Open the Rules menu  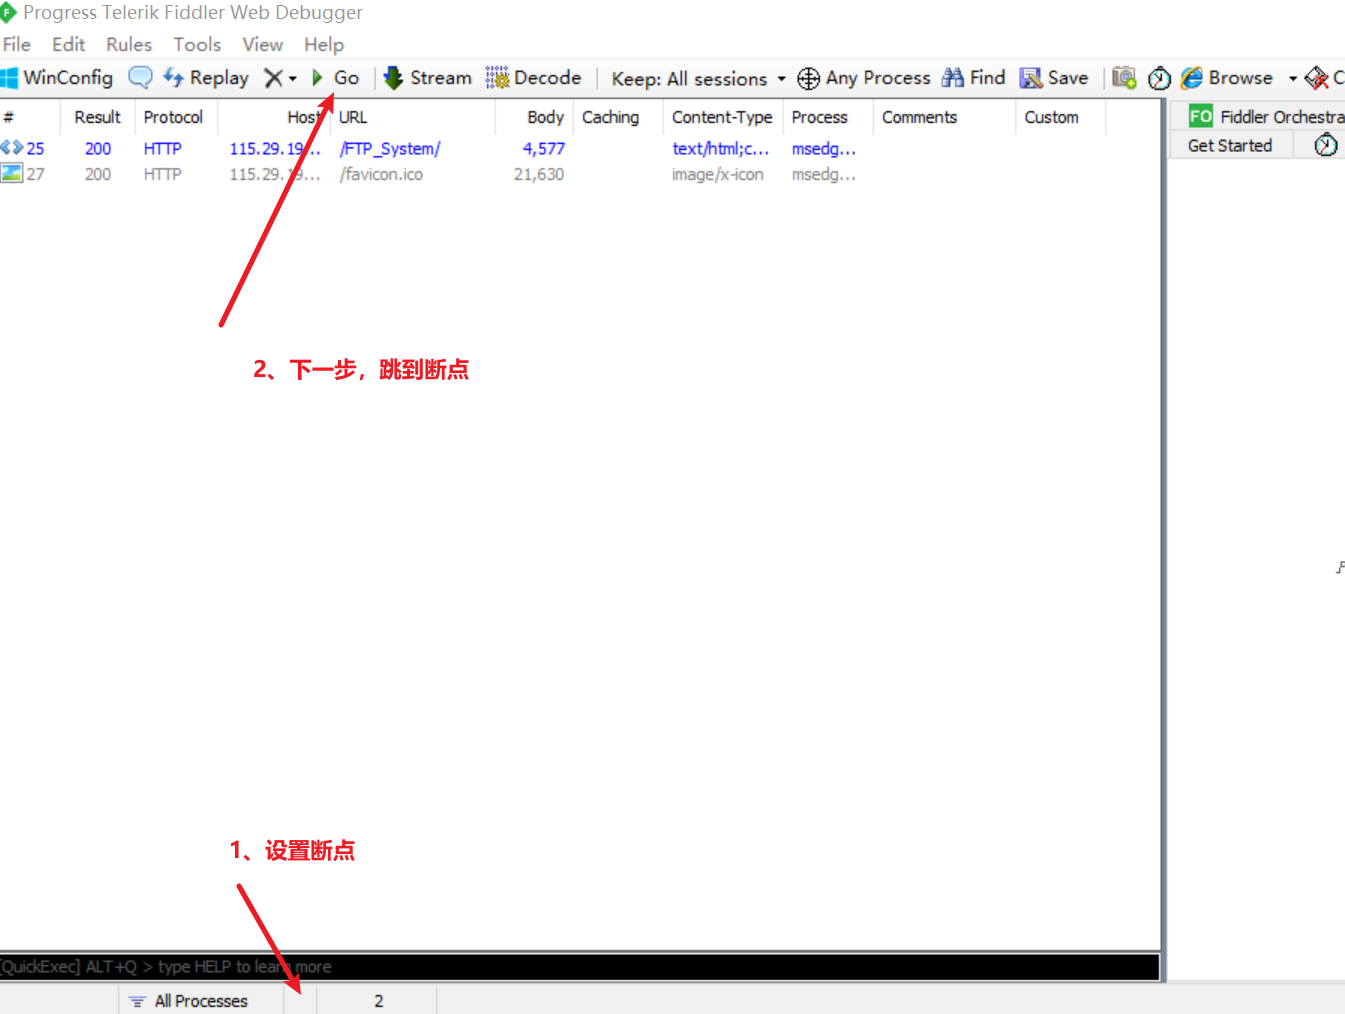point(129,44)
